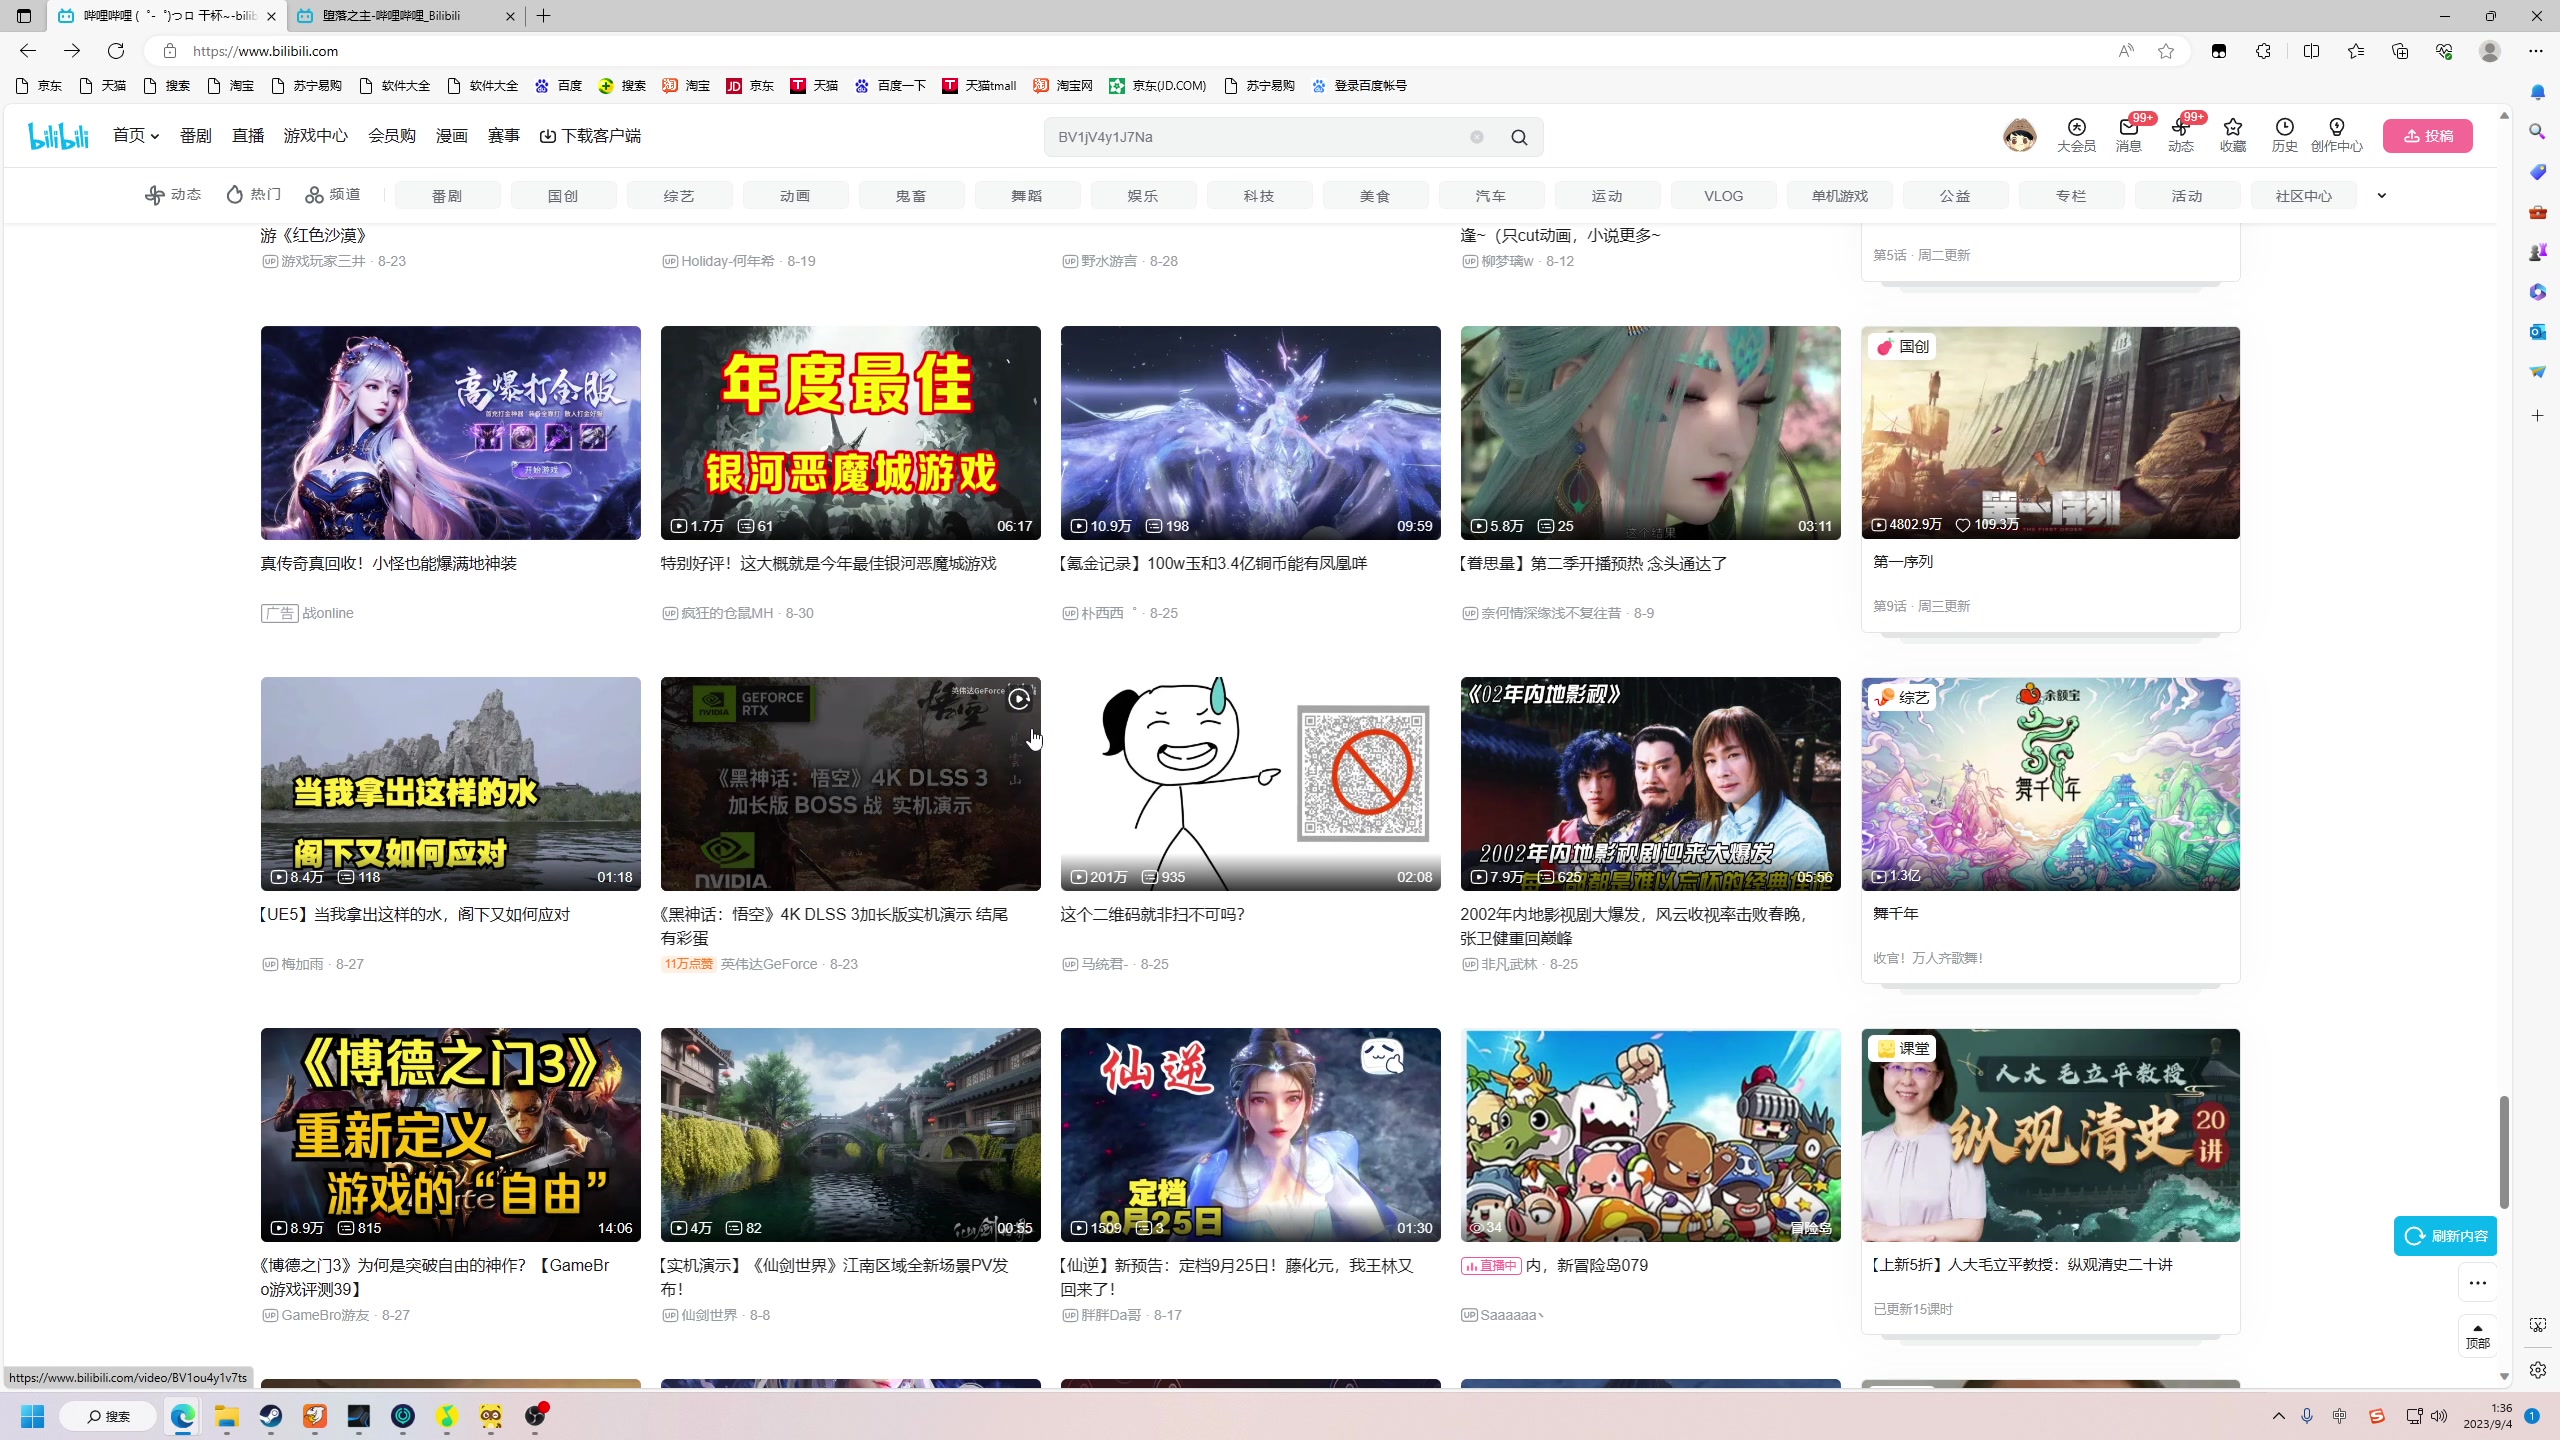This screenshot has height=1440, width=2560.
Task: Open the 动态 feed icon in header
Action: tap(2180, 135)
